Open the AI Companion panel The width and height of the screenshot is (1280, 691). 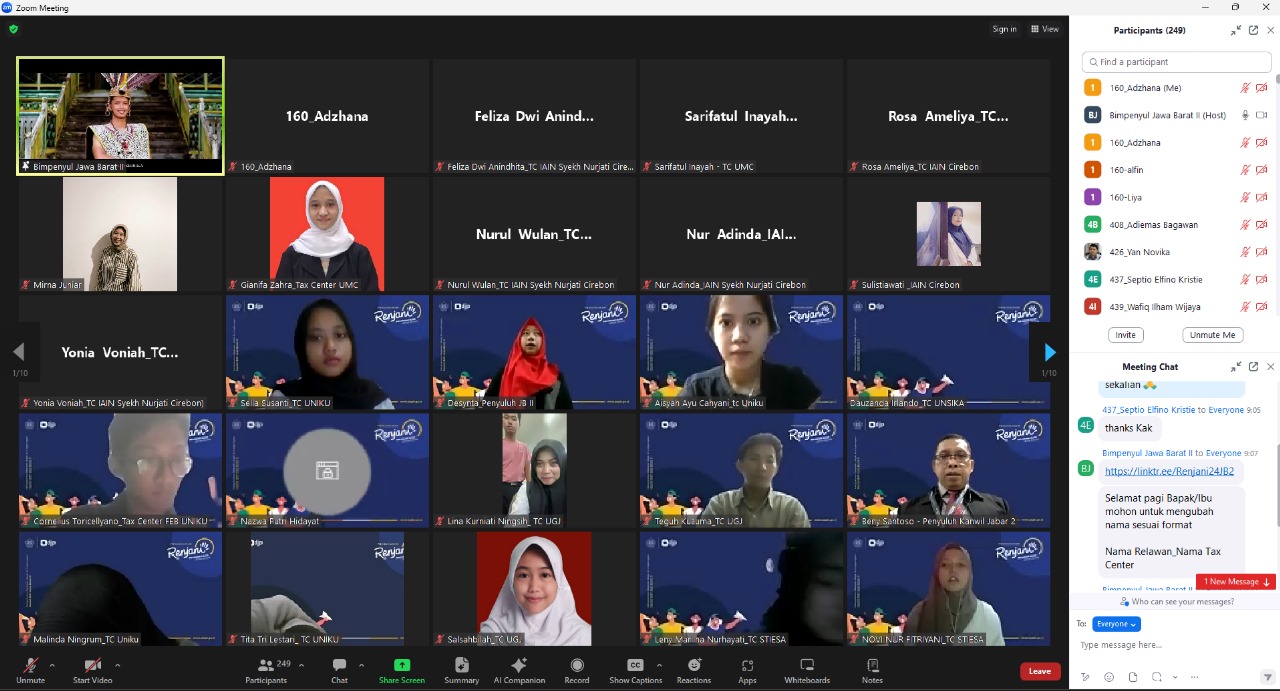519,670
